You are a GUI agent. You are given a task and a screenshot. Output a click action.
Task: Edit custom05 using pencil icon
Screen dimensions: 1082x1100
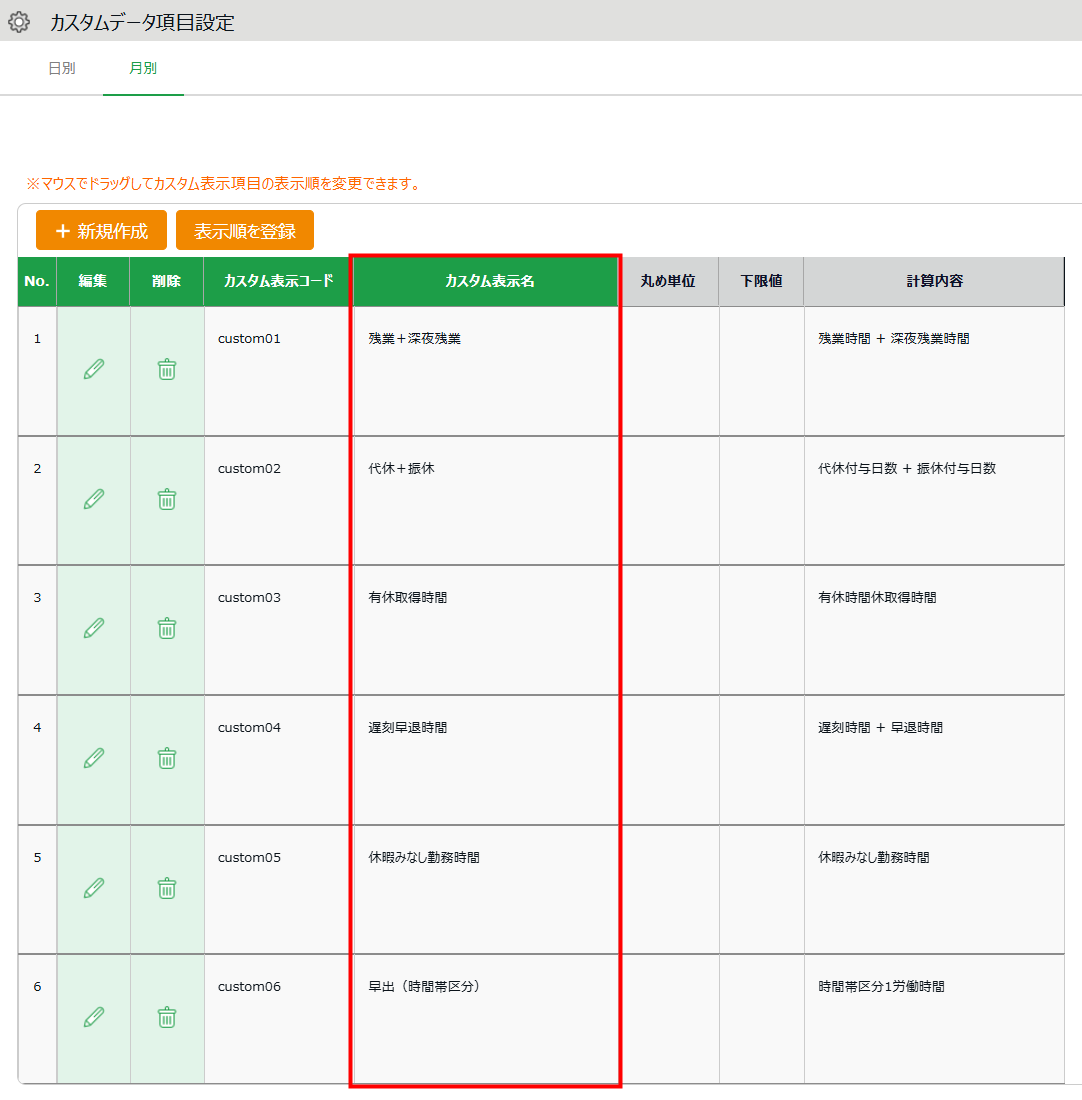pos(94,888)
